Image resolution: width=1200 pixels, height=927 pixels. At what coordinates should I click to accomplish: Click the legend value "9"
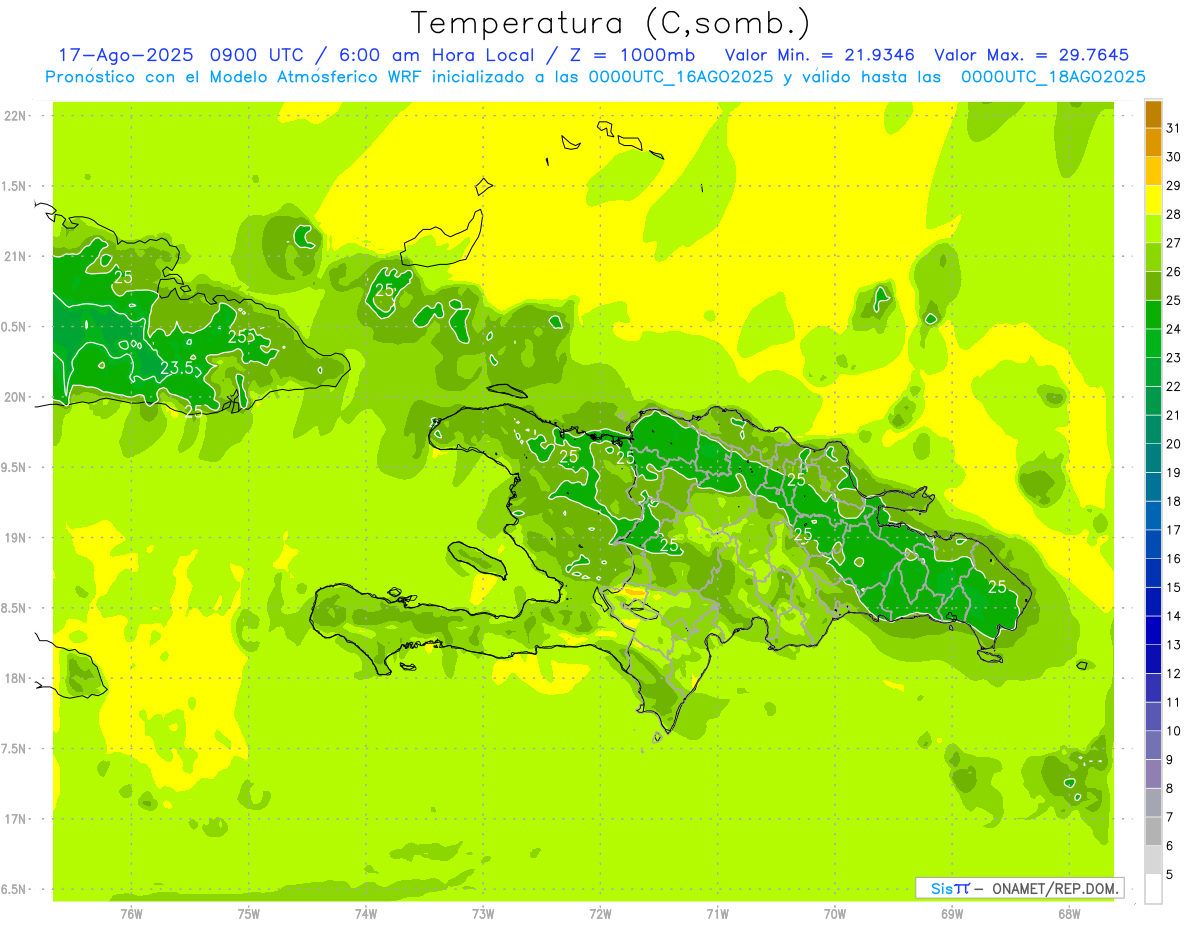click(x=1170, y=760)
